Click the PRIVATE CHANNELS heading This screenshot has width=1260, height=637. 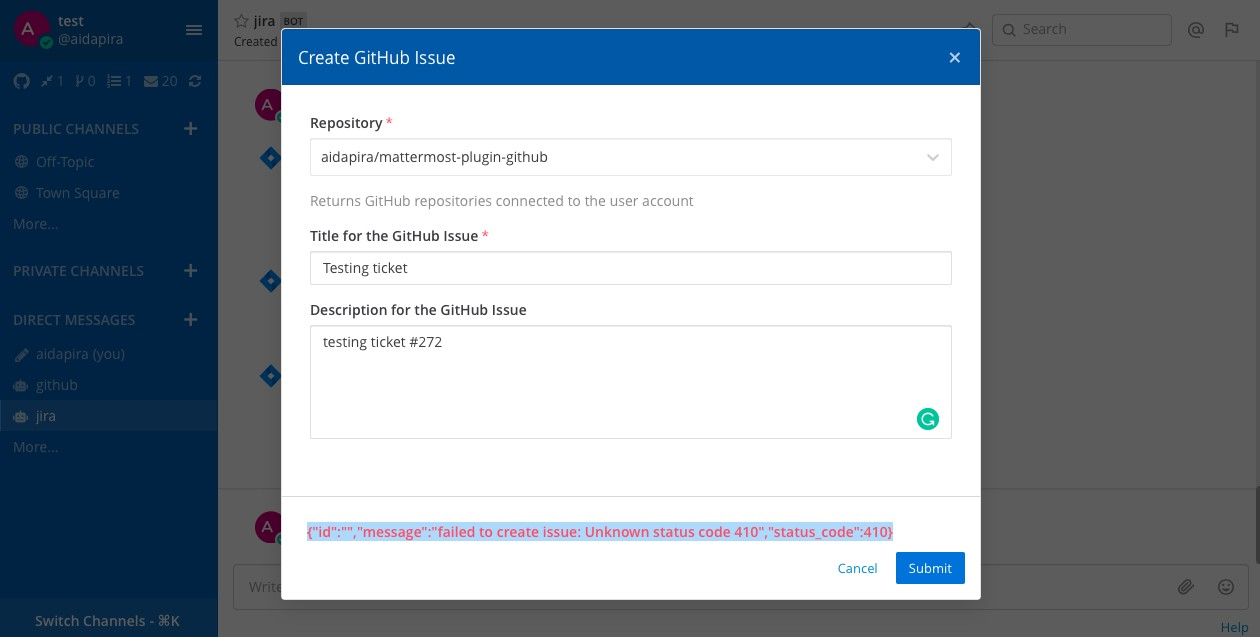pyautogui.click(x=78, y=270)
